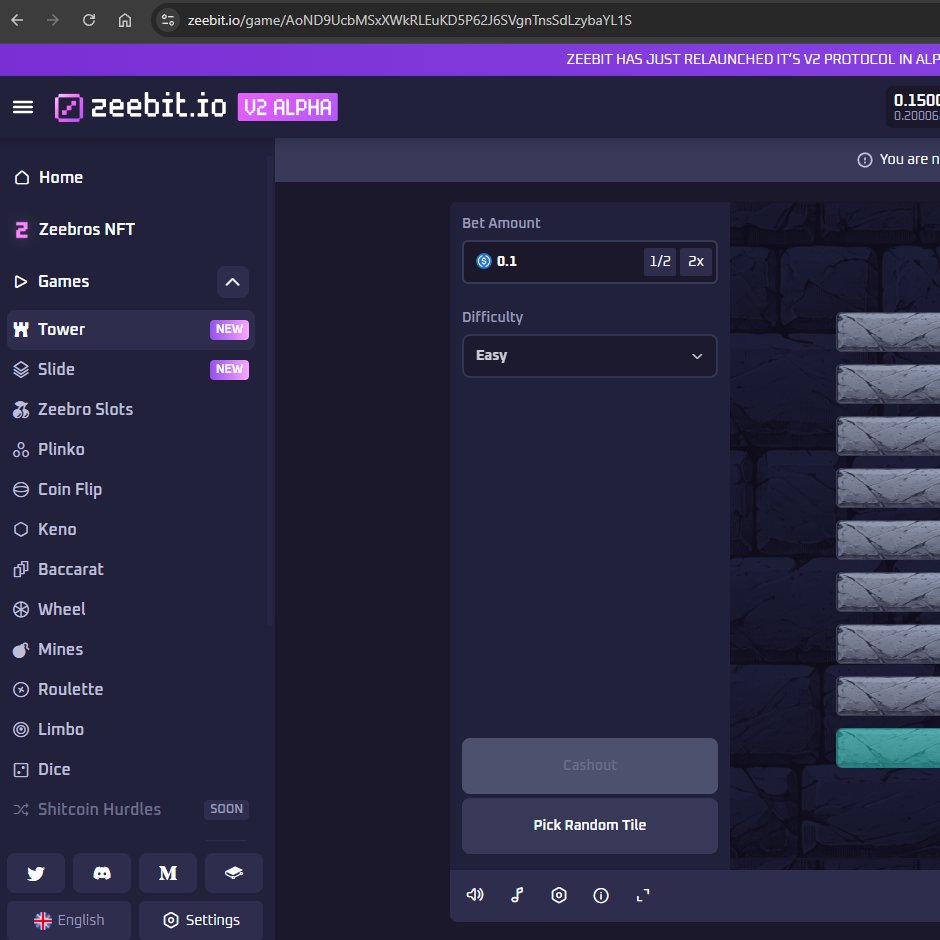
Task: Click the wallet balance display
Action: 914,107
